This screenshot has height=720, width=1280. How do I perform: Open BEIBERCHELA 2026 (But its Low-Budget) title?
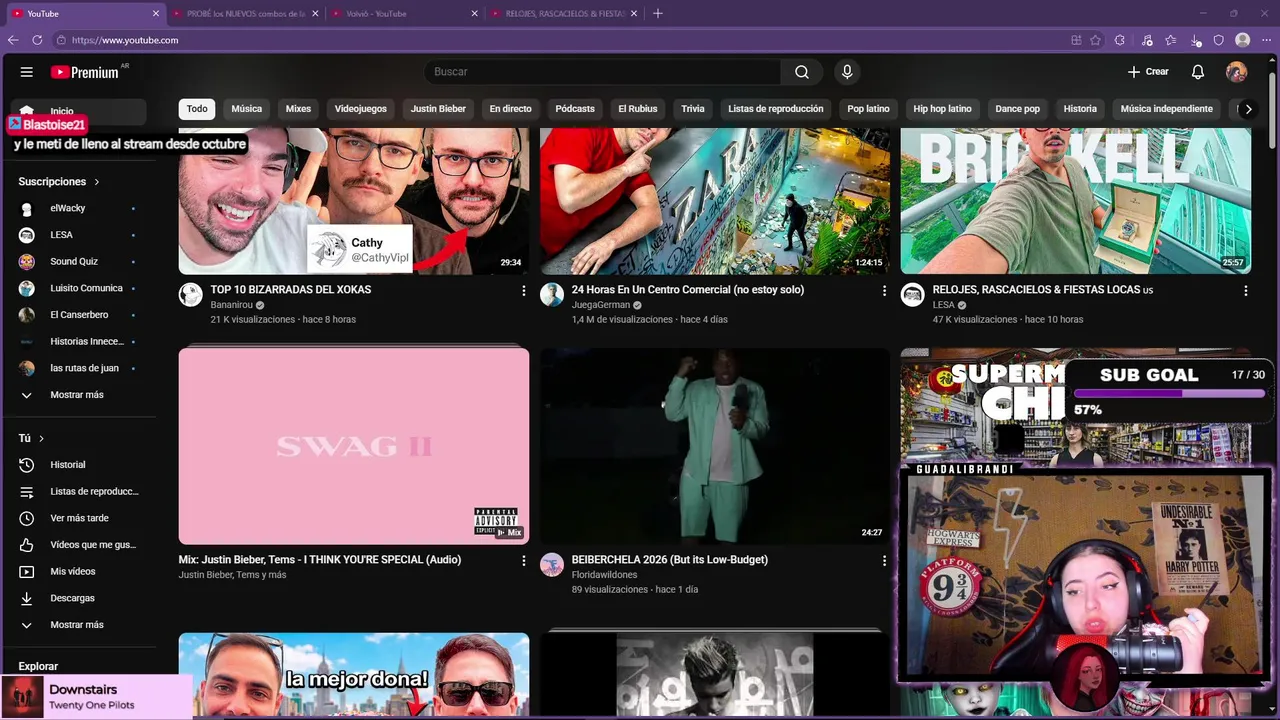(670, 560)
